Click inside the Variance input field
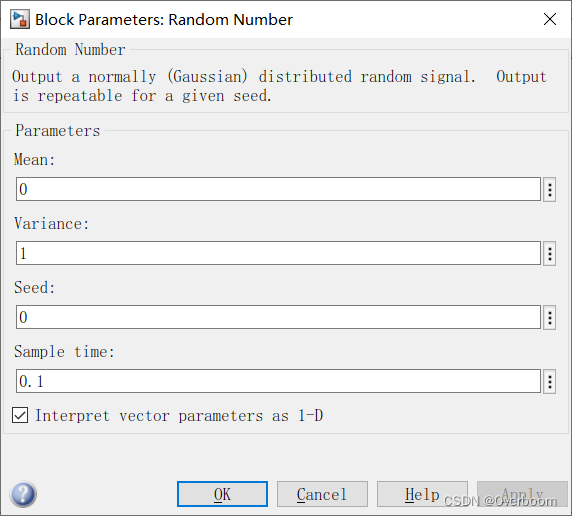Screen dimensions: 572x516 278,253
